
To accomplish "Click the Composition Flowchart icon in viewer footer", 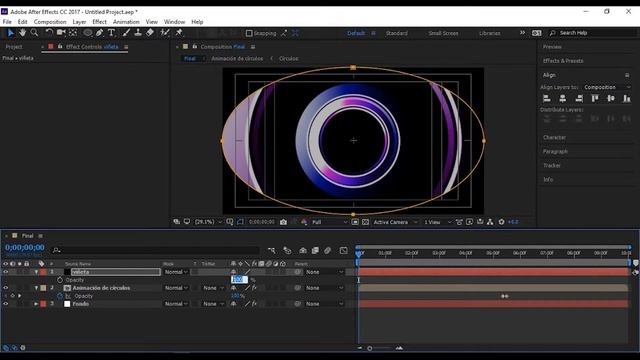I will tap(490, 222).
